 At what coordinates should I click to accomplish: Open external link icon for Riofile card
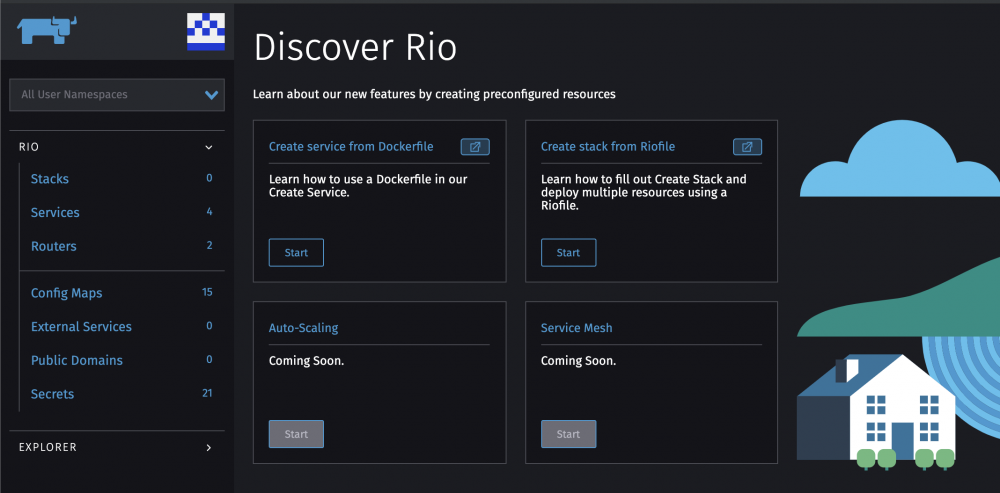[747, 147]
